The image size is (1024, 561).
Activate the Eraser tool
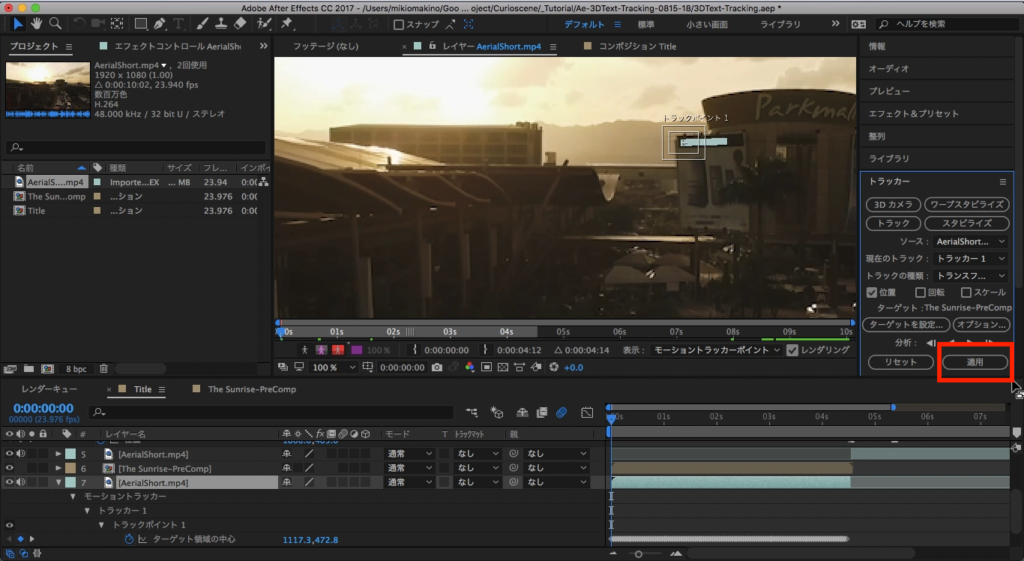point(239,24)
